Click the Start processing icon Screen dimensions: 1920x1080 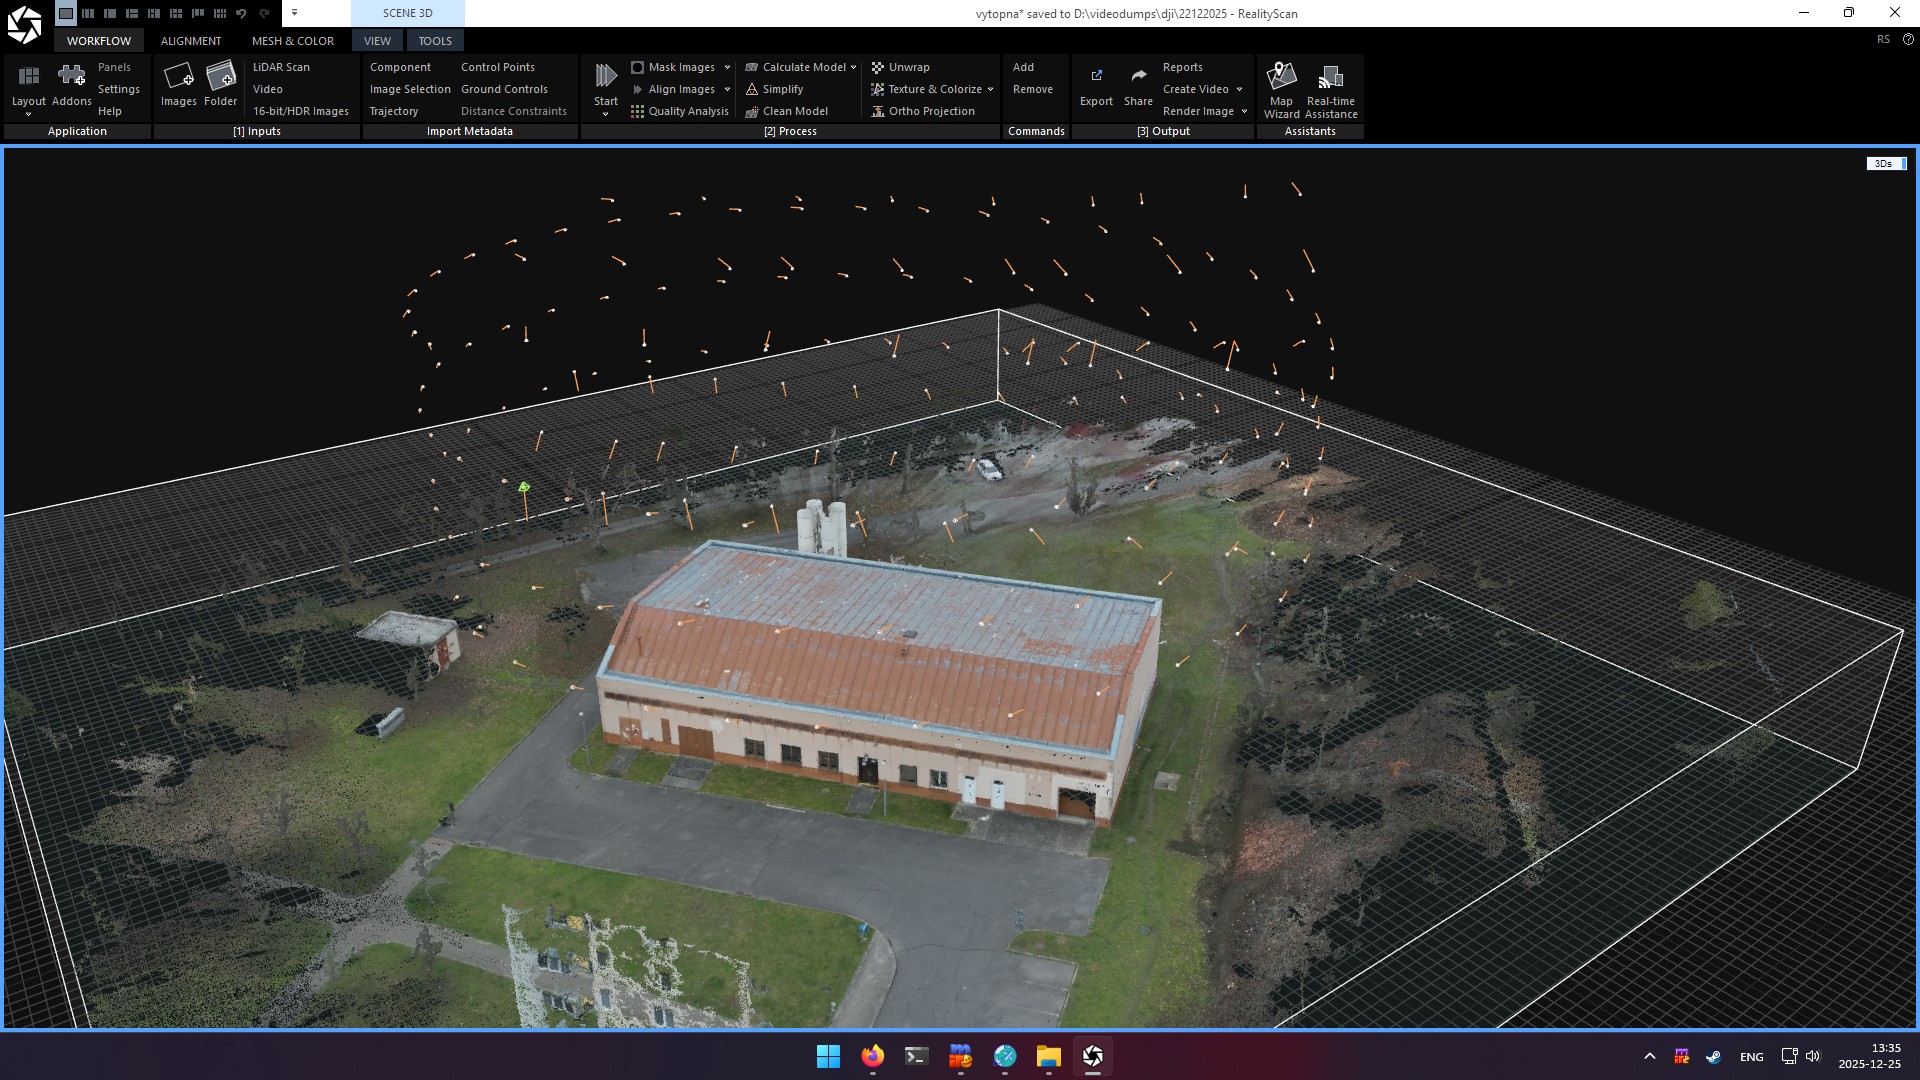tap(605, 78)
